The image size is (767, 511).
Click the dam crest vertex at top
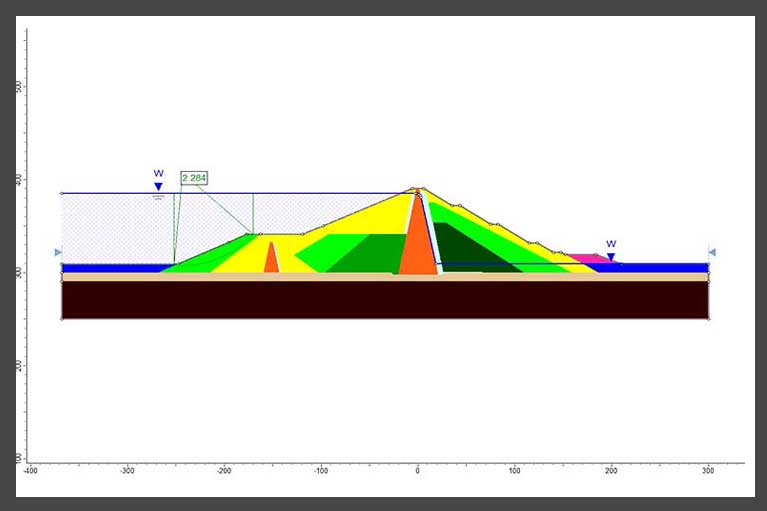tap(417, 188)
